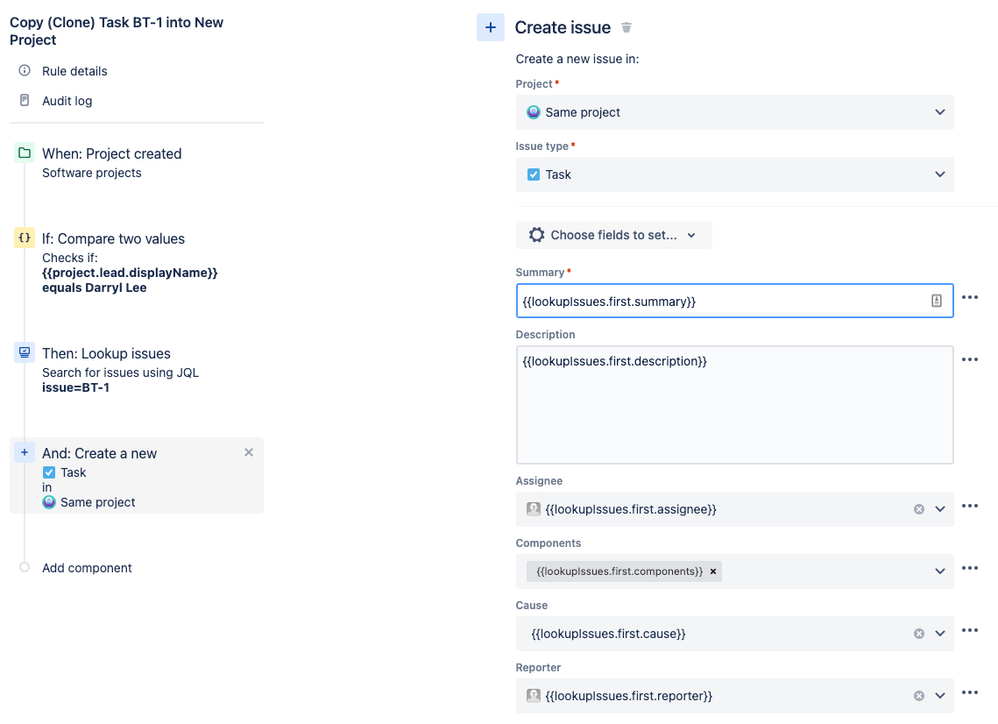Click the trash icon beside Create issue
This screenshot has height=724, width=998.
point(627,28)
